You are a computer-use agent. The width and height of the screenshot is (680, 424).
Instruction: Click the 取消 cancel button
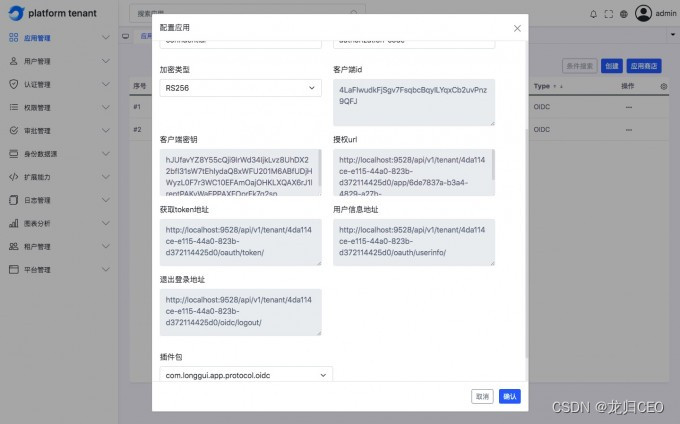(x=482, y=396)
